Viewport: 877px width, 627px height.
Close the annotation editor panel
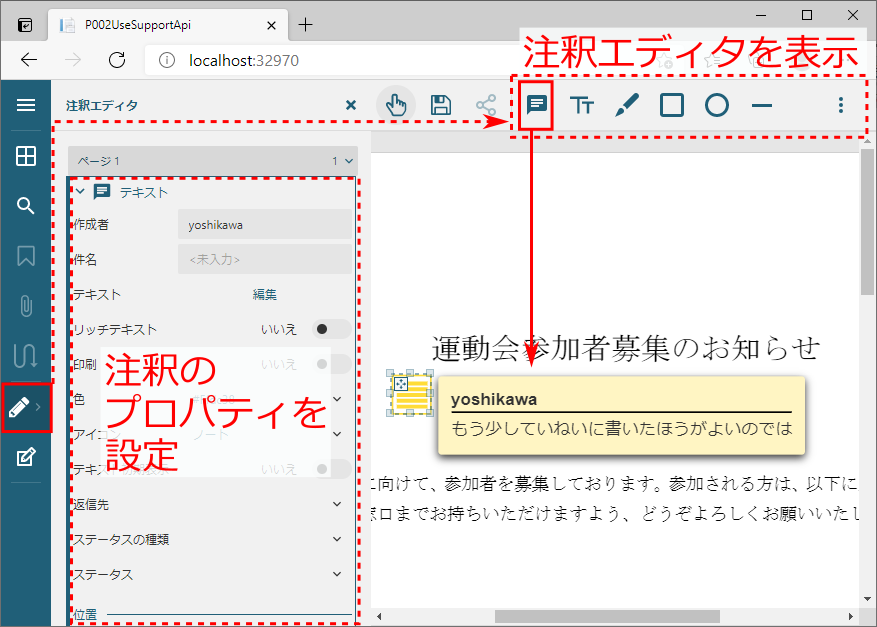coord(351,105)
